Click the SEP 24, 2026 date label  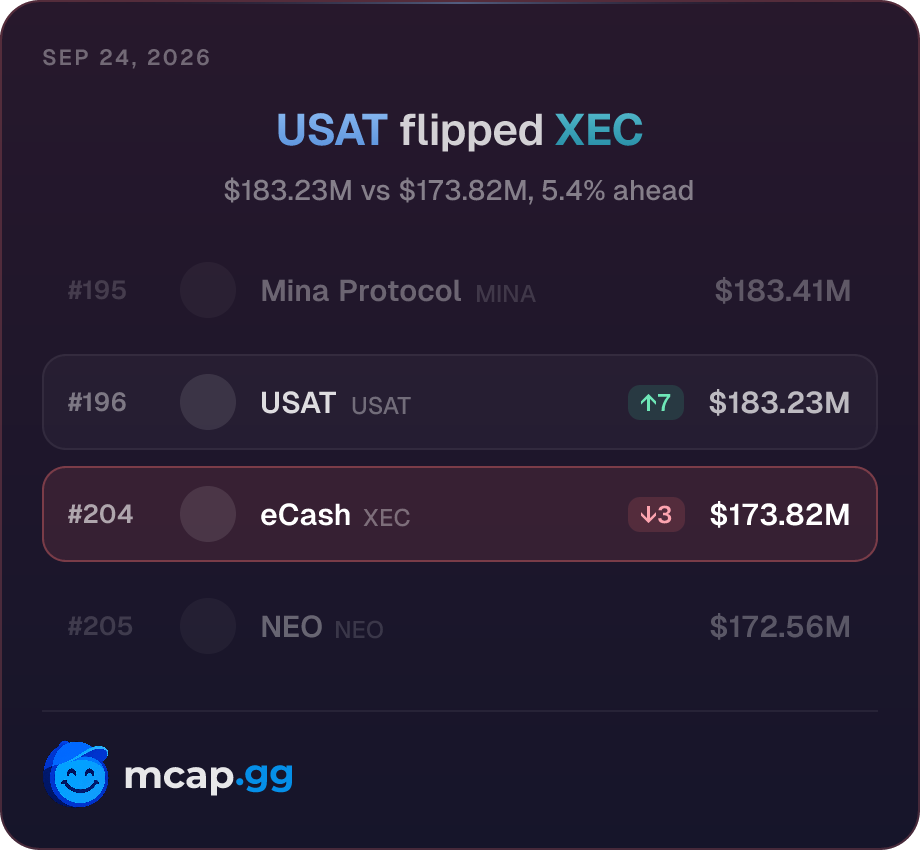point(127,57)
